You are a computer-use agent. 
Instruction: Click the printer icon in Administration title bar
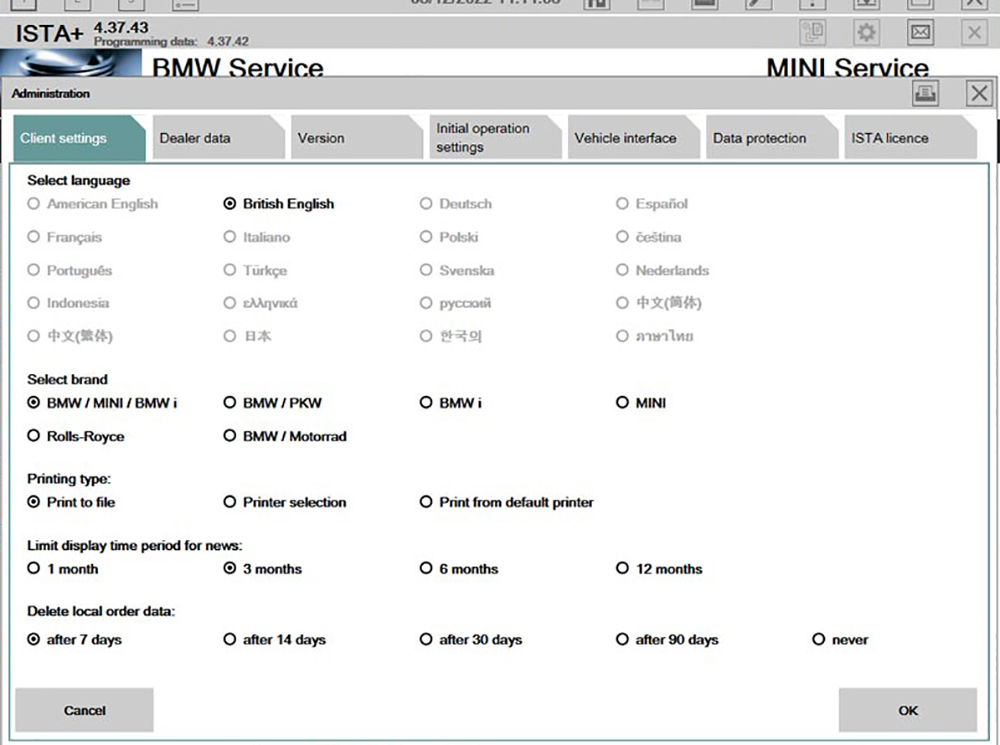925,94
